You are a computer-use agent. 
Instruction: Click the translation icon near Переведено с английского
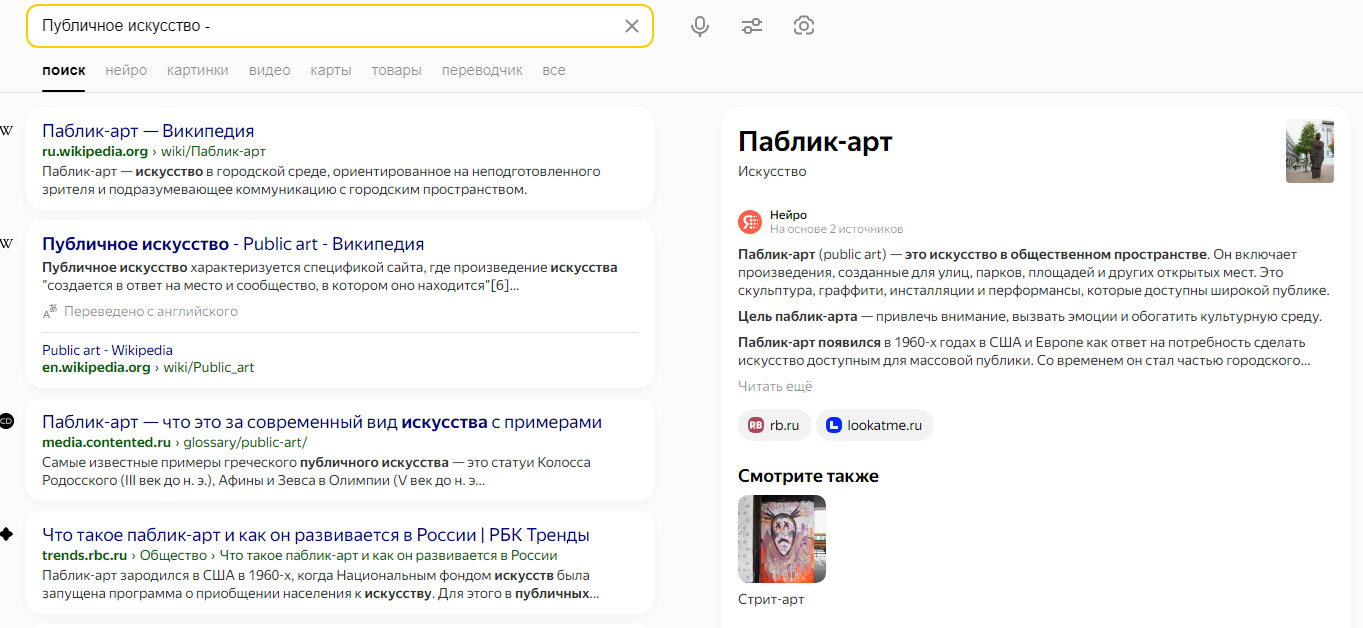pyautogui.click(x=50, y=312)
